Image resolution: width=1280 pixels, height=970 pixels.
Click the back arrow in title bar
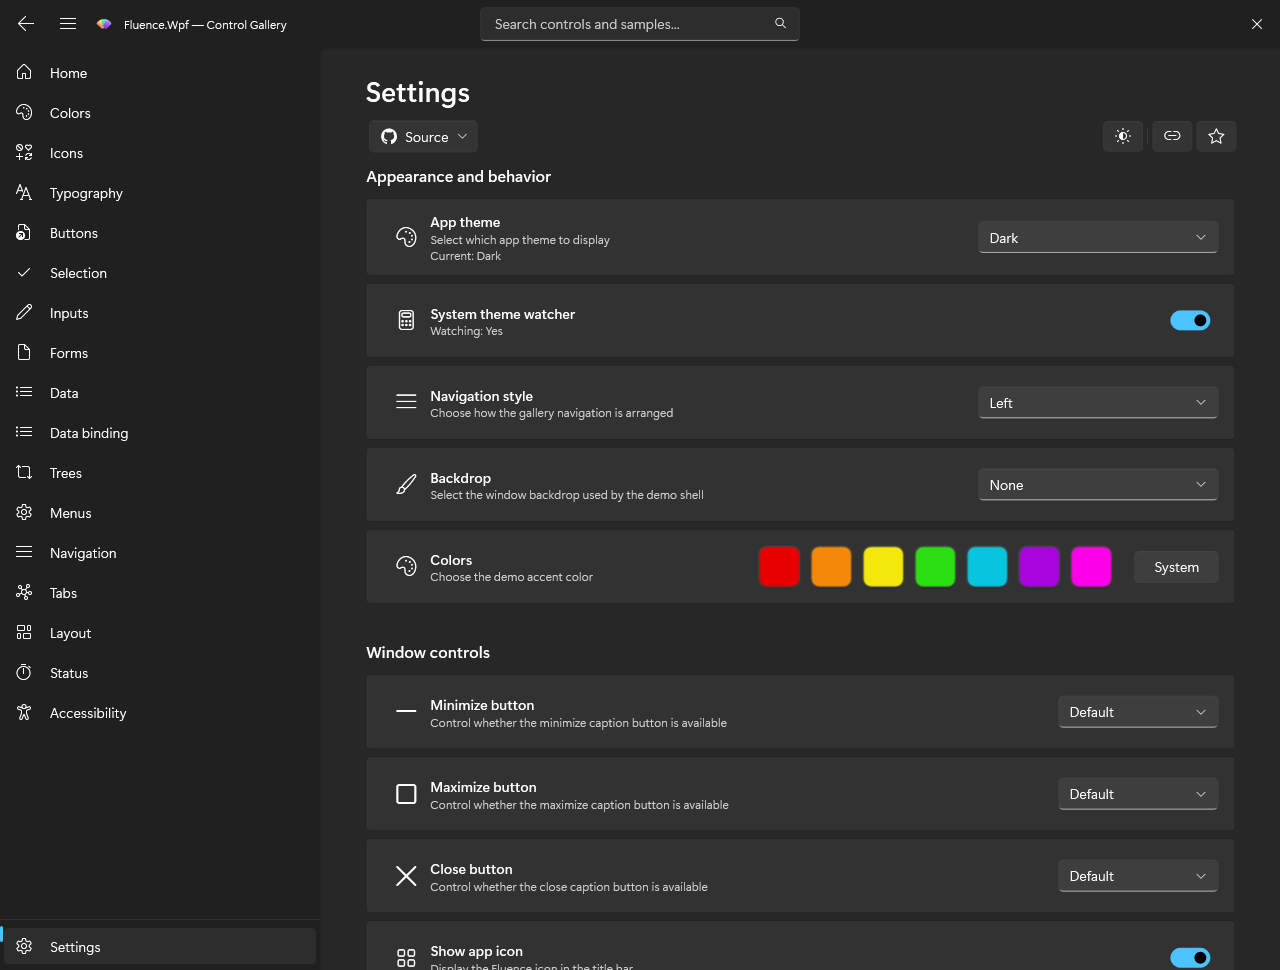[26, 24]
